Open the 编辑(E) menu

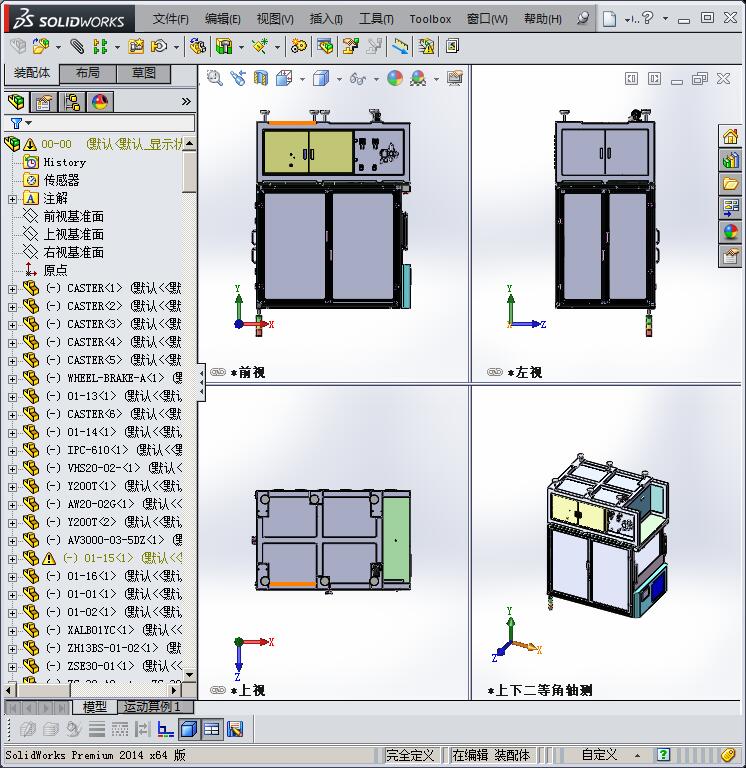(x=223, y=19)
